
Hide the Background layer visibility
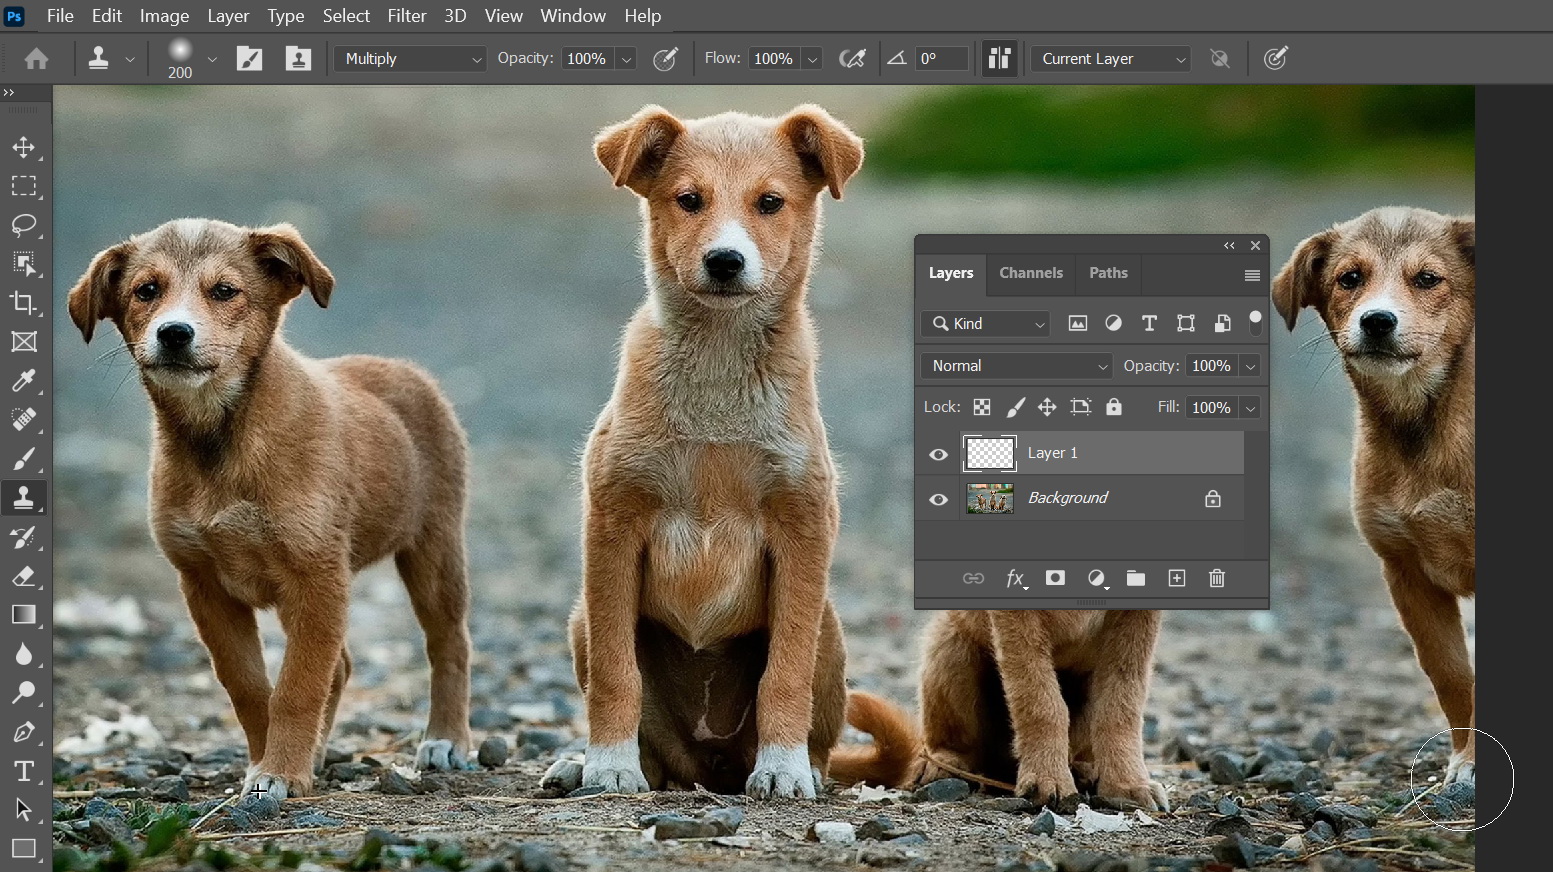click(937, 500)
